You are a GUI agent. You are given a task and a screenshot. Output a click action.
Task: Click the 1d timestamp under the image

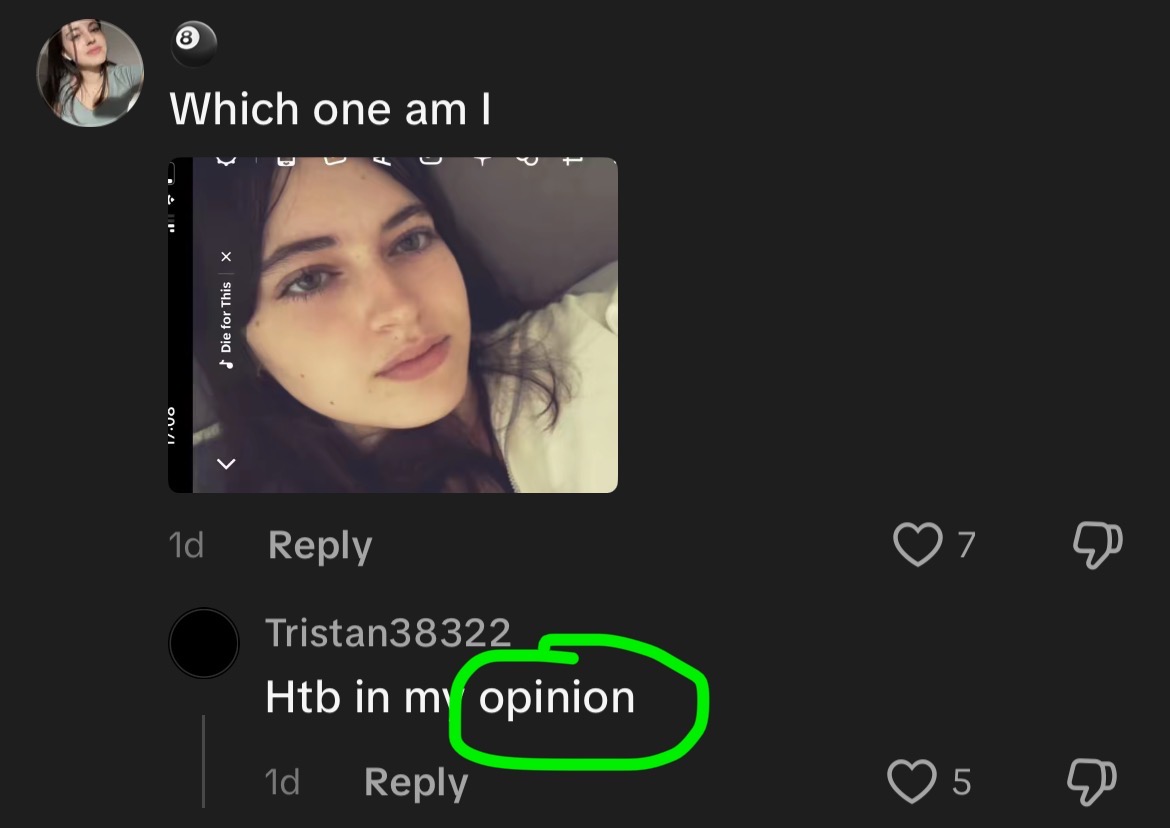[x=187, y=545]
